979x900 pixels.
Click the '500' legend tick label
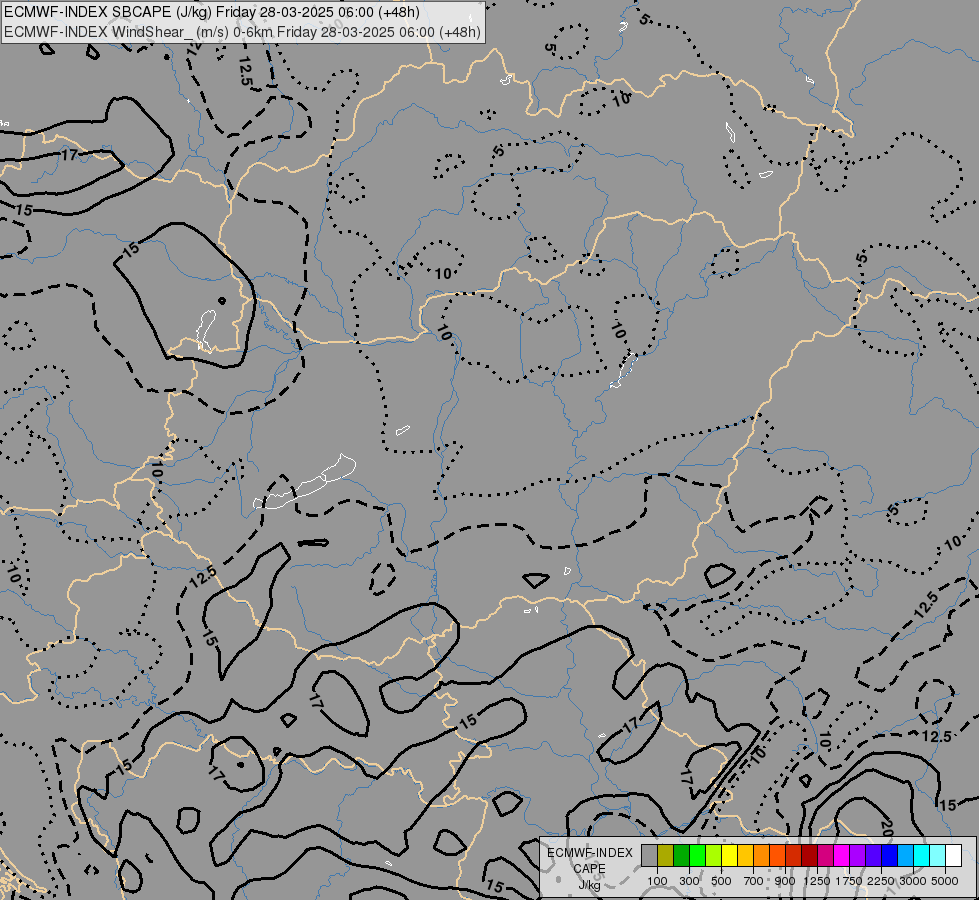coord(721,881)
